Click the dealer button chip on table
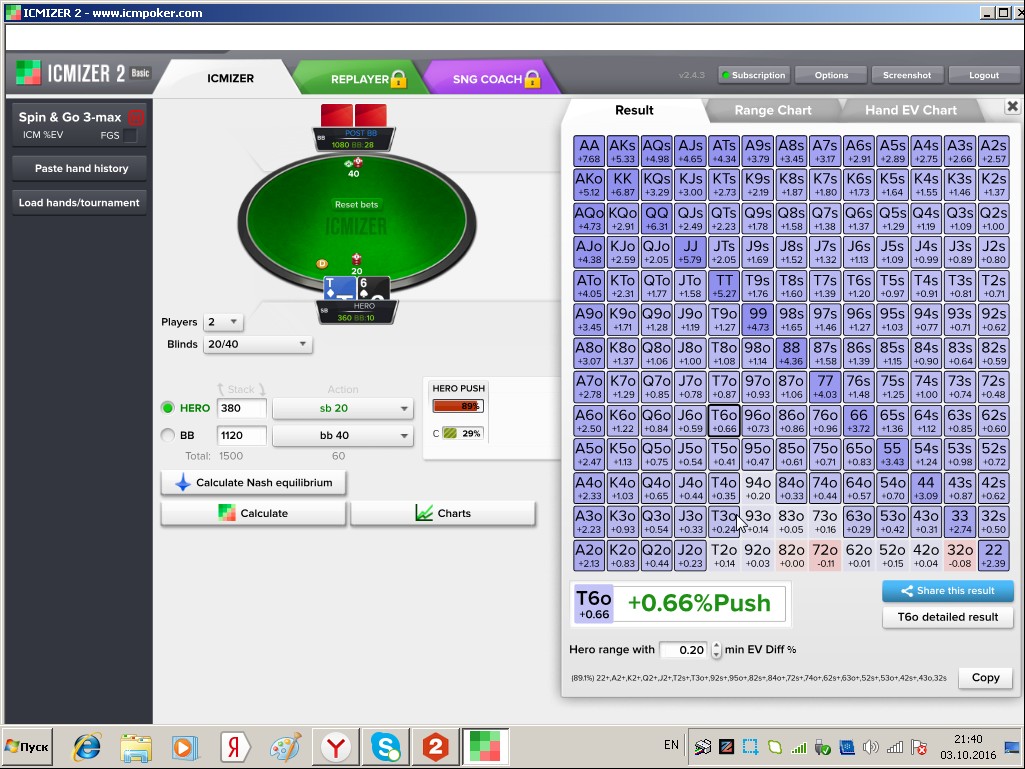 point(322,264)
